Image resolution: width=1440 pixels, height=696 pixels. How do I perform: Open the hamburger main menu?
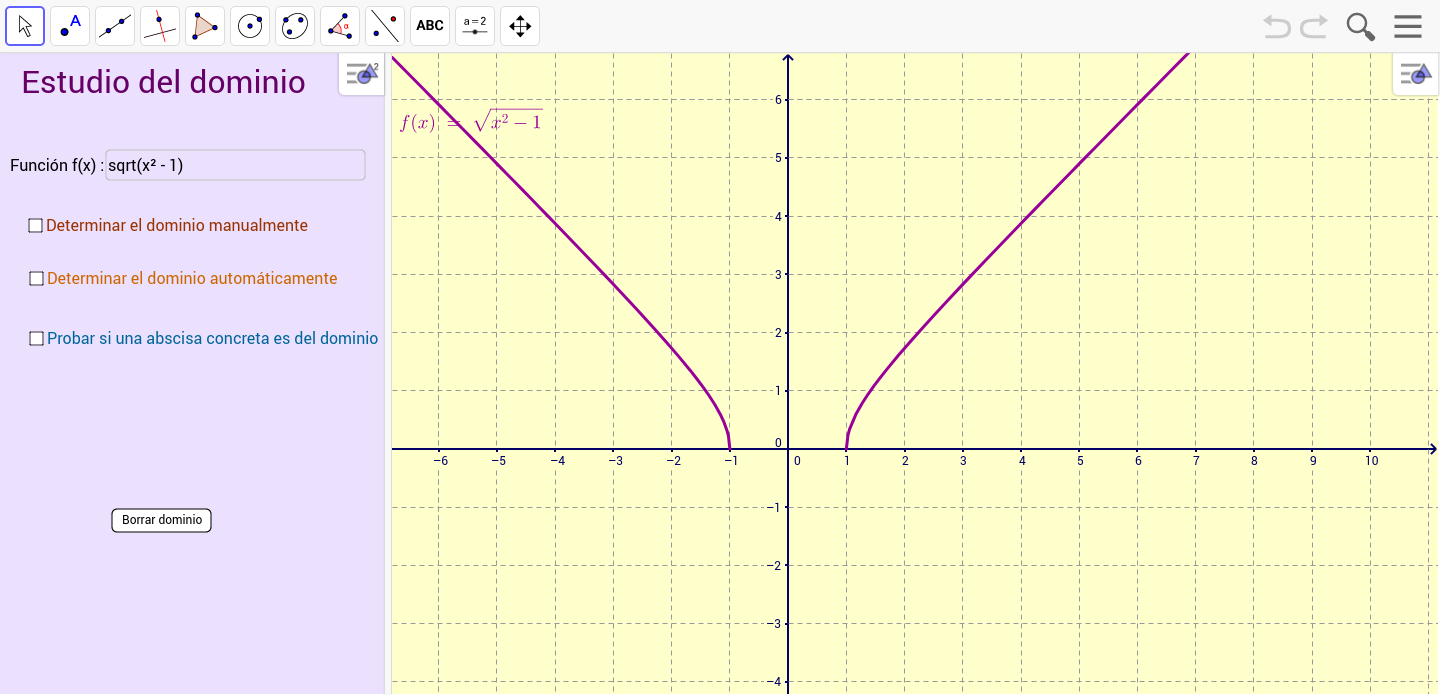(1408, 26)
